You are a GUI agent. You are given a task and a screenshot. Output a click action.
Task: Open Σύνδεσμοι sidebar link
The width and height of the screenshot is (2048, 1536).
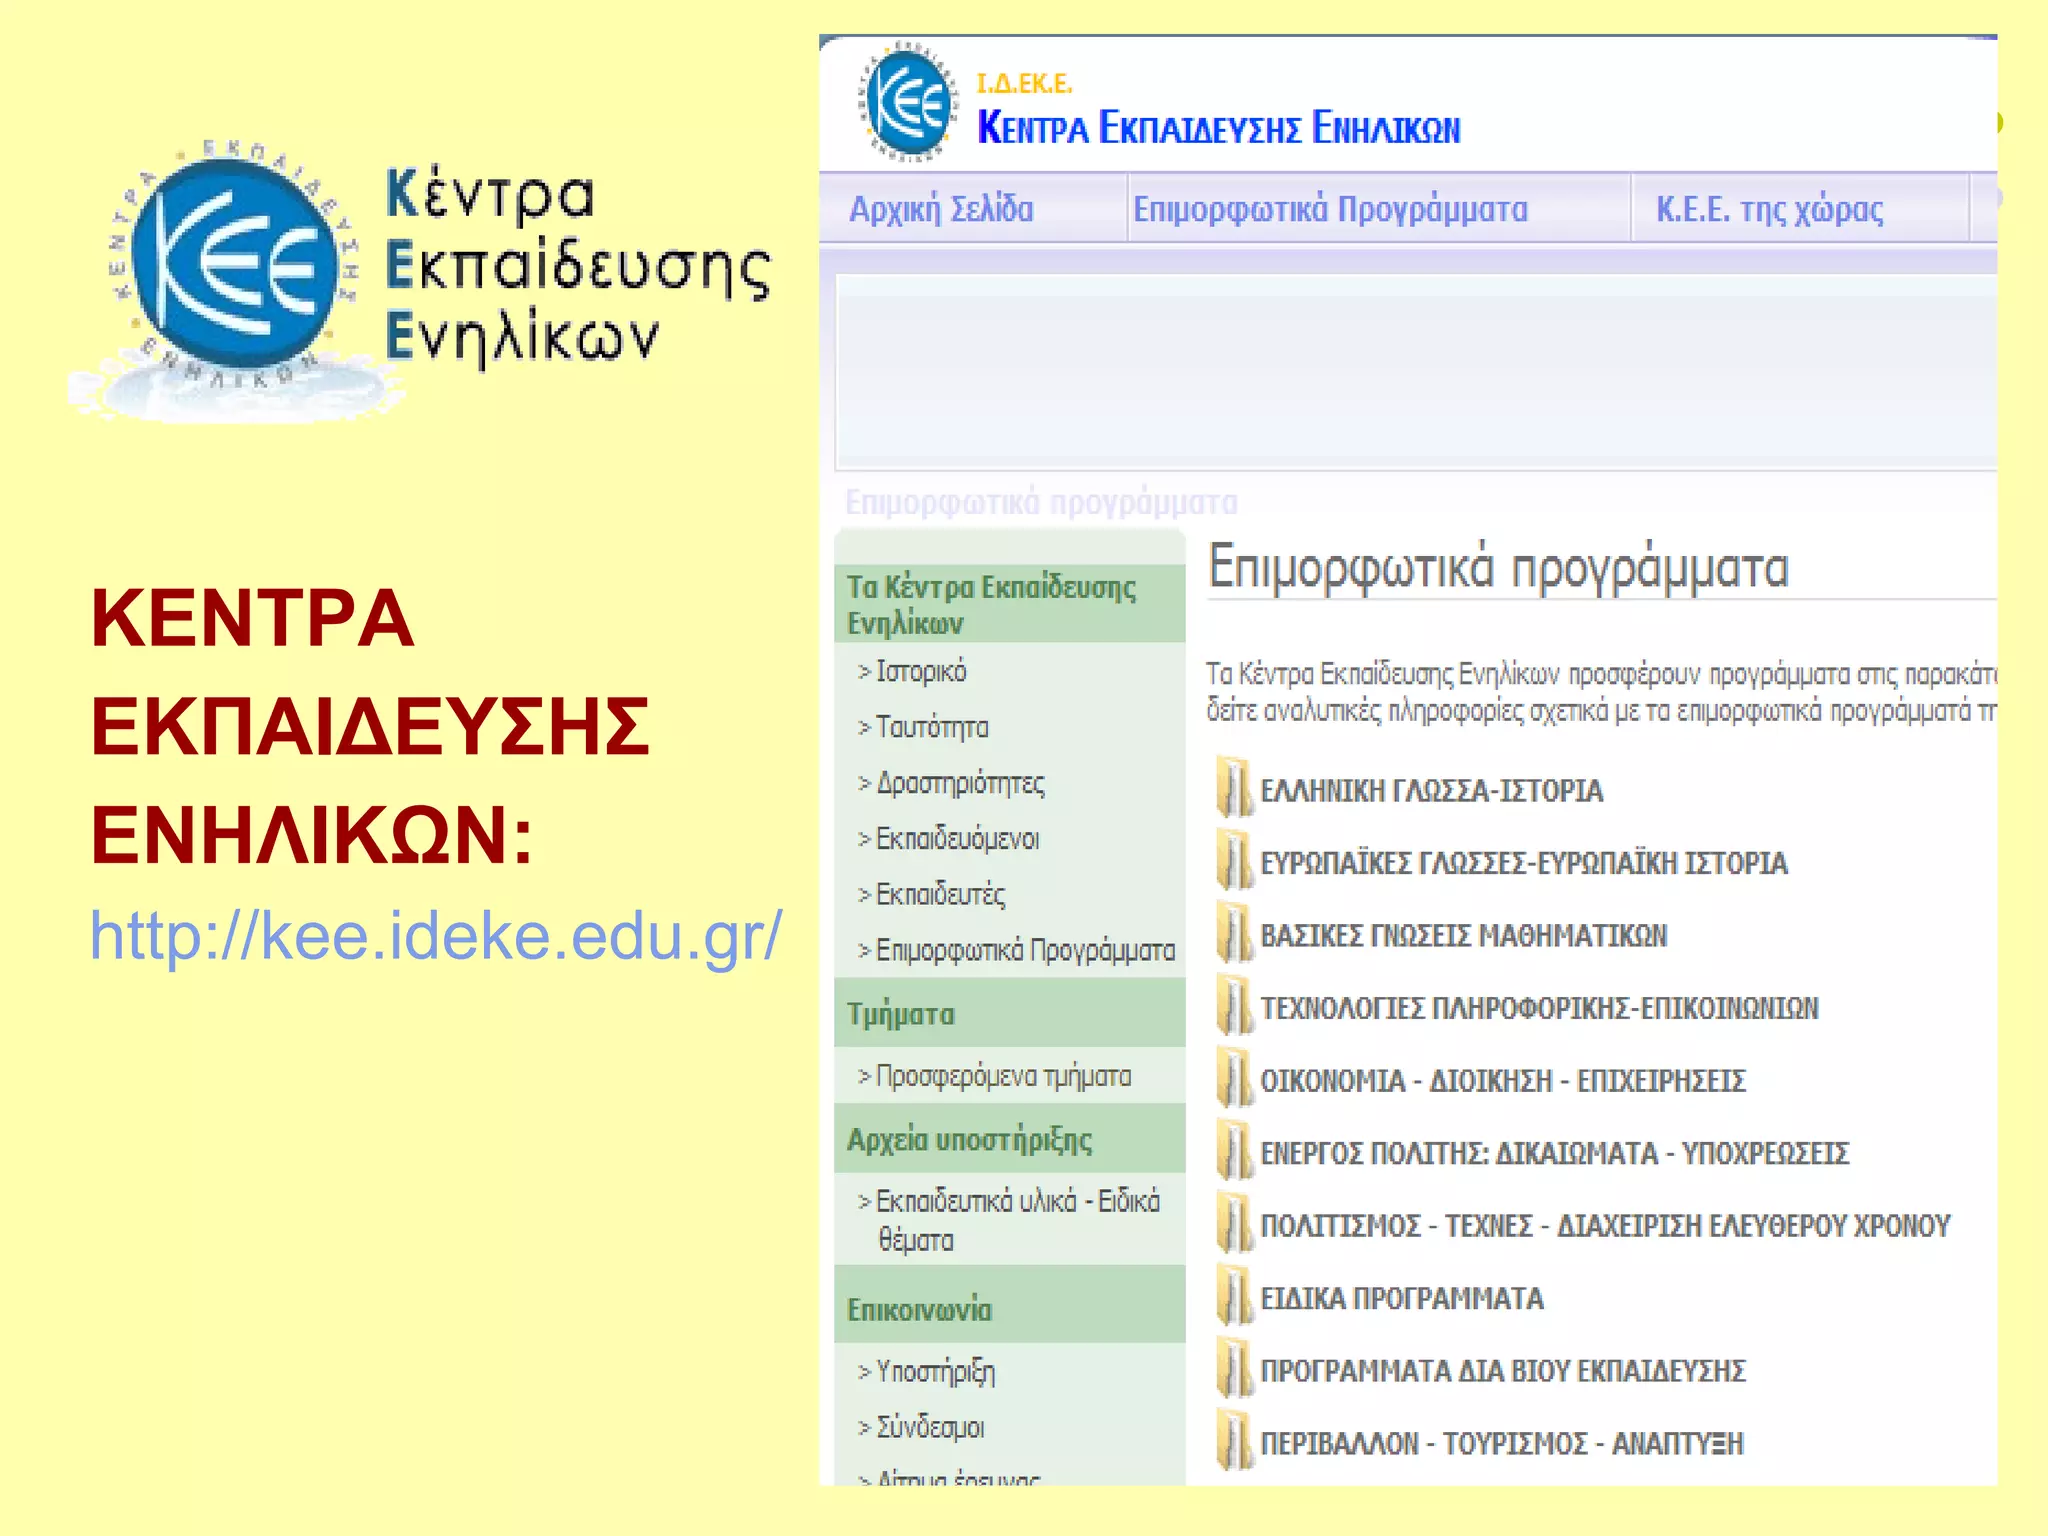[x=930, y=1427]
